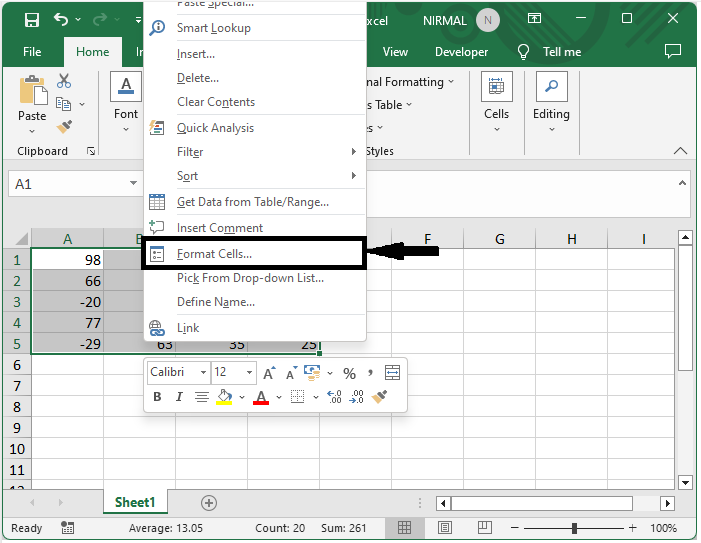
Task: Open the font size 12 dropdown
Action: click(x=249, y=372)
